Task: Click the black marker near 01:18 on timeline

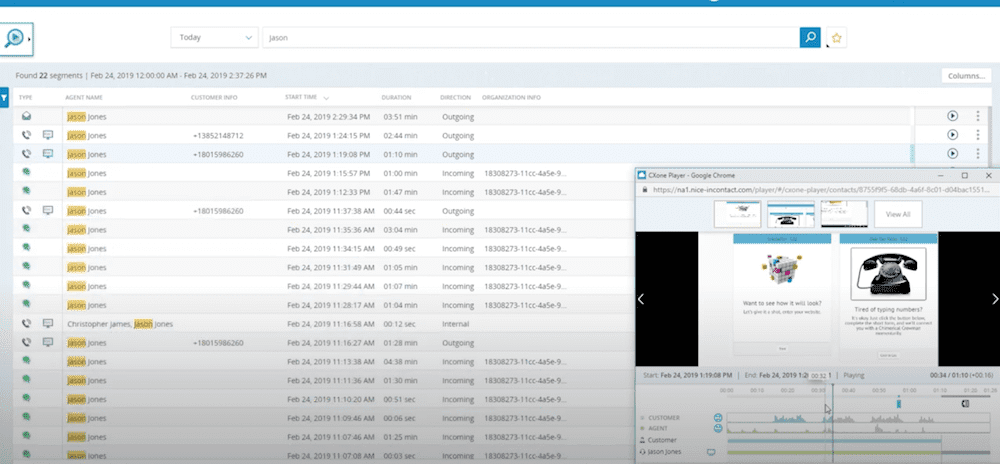Action: pos(965,403)
